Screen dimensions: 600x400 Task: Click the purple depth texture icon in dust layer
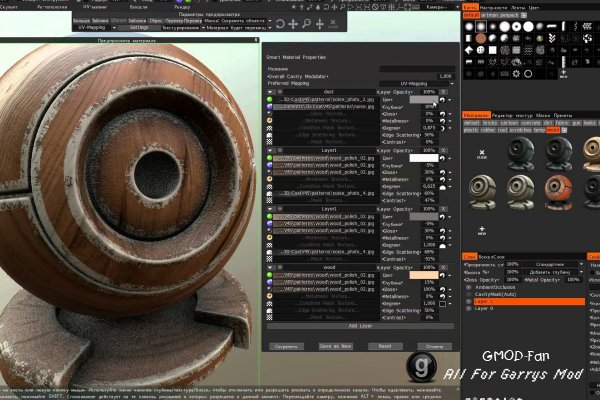tap(270, 107)
